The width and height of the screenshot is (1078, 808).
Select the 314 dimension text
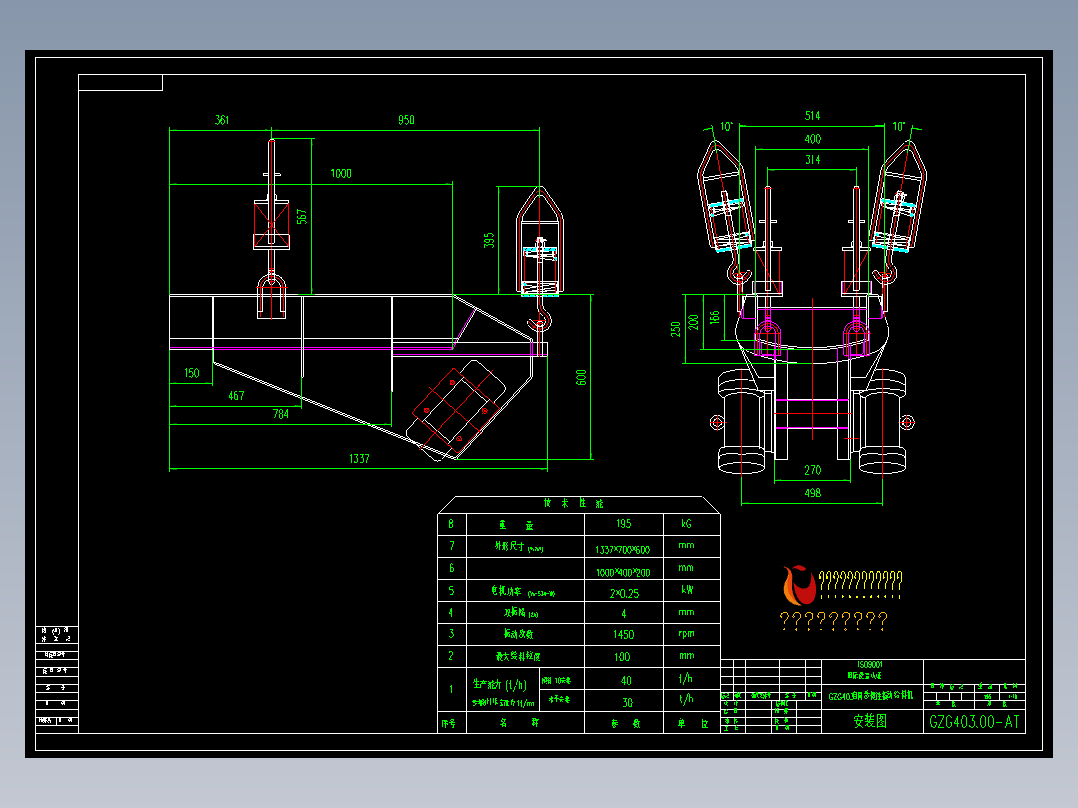(813, 160)
